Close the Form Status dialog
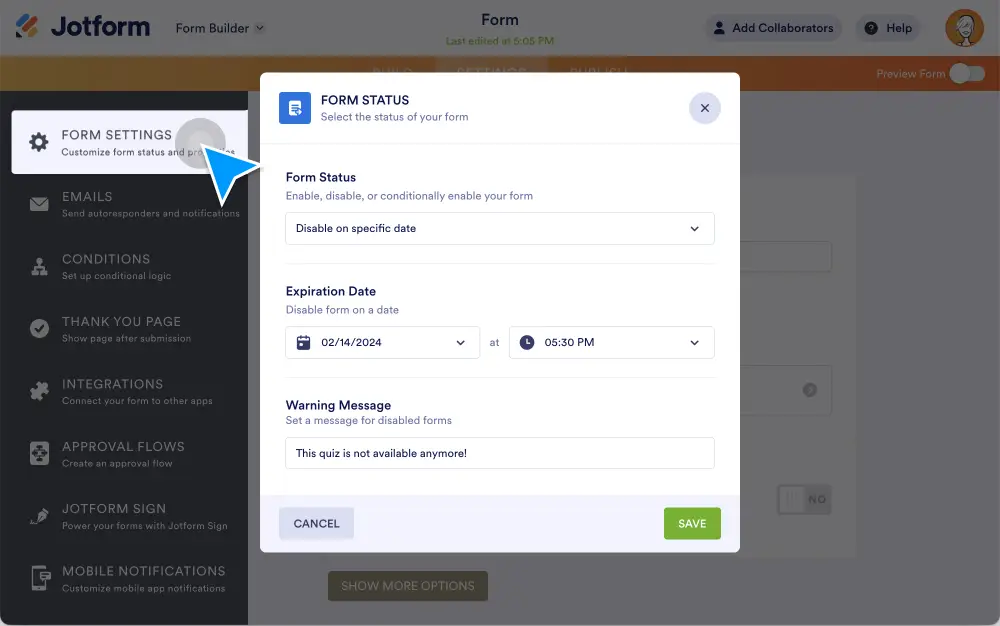Viewport: 1000px width, 626px height. click(704, 108)
